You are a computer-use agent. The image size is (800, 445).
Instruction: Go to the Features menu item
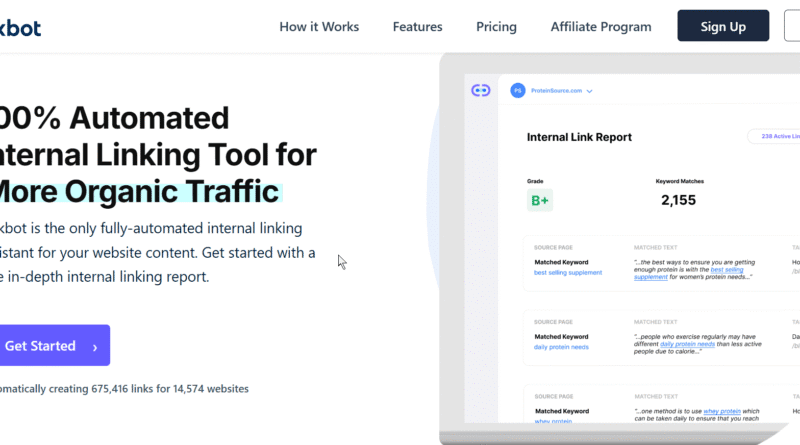pyautogui.click(x=418, y=27)
